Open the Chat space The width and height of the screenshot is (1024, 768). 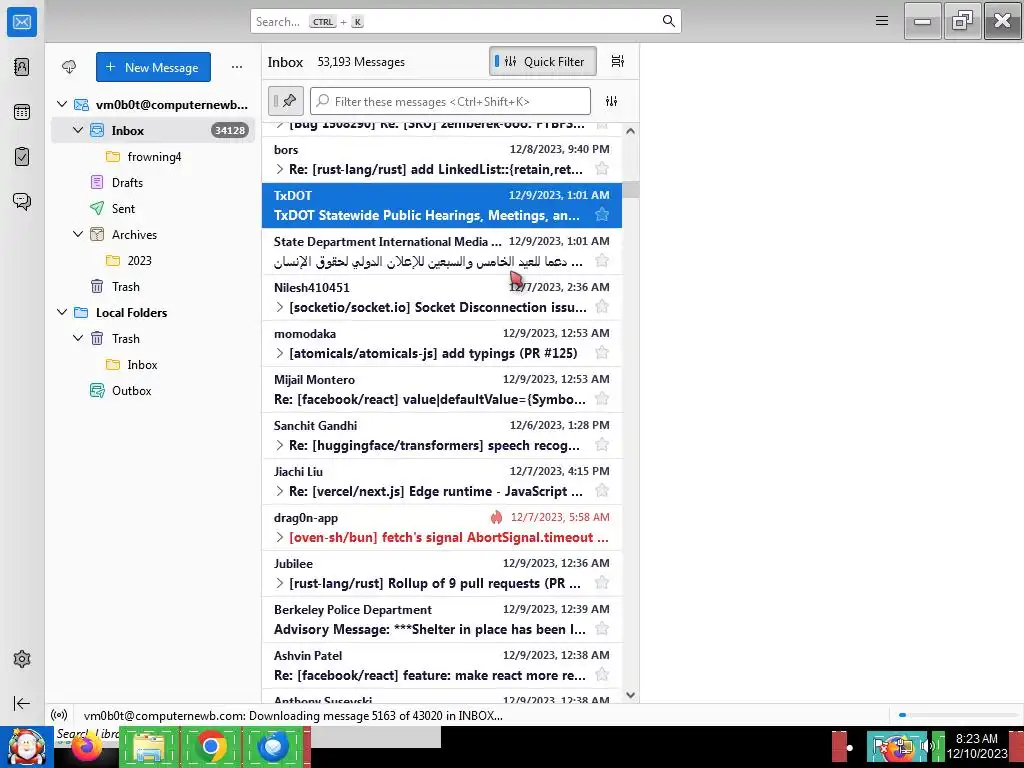(x=22, y=201)
